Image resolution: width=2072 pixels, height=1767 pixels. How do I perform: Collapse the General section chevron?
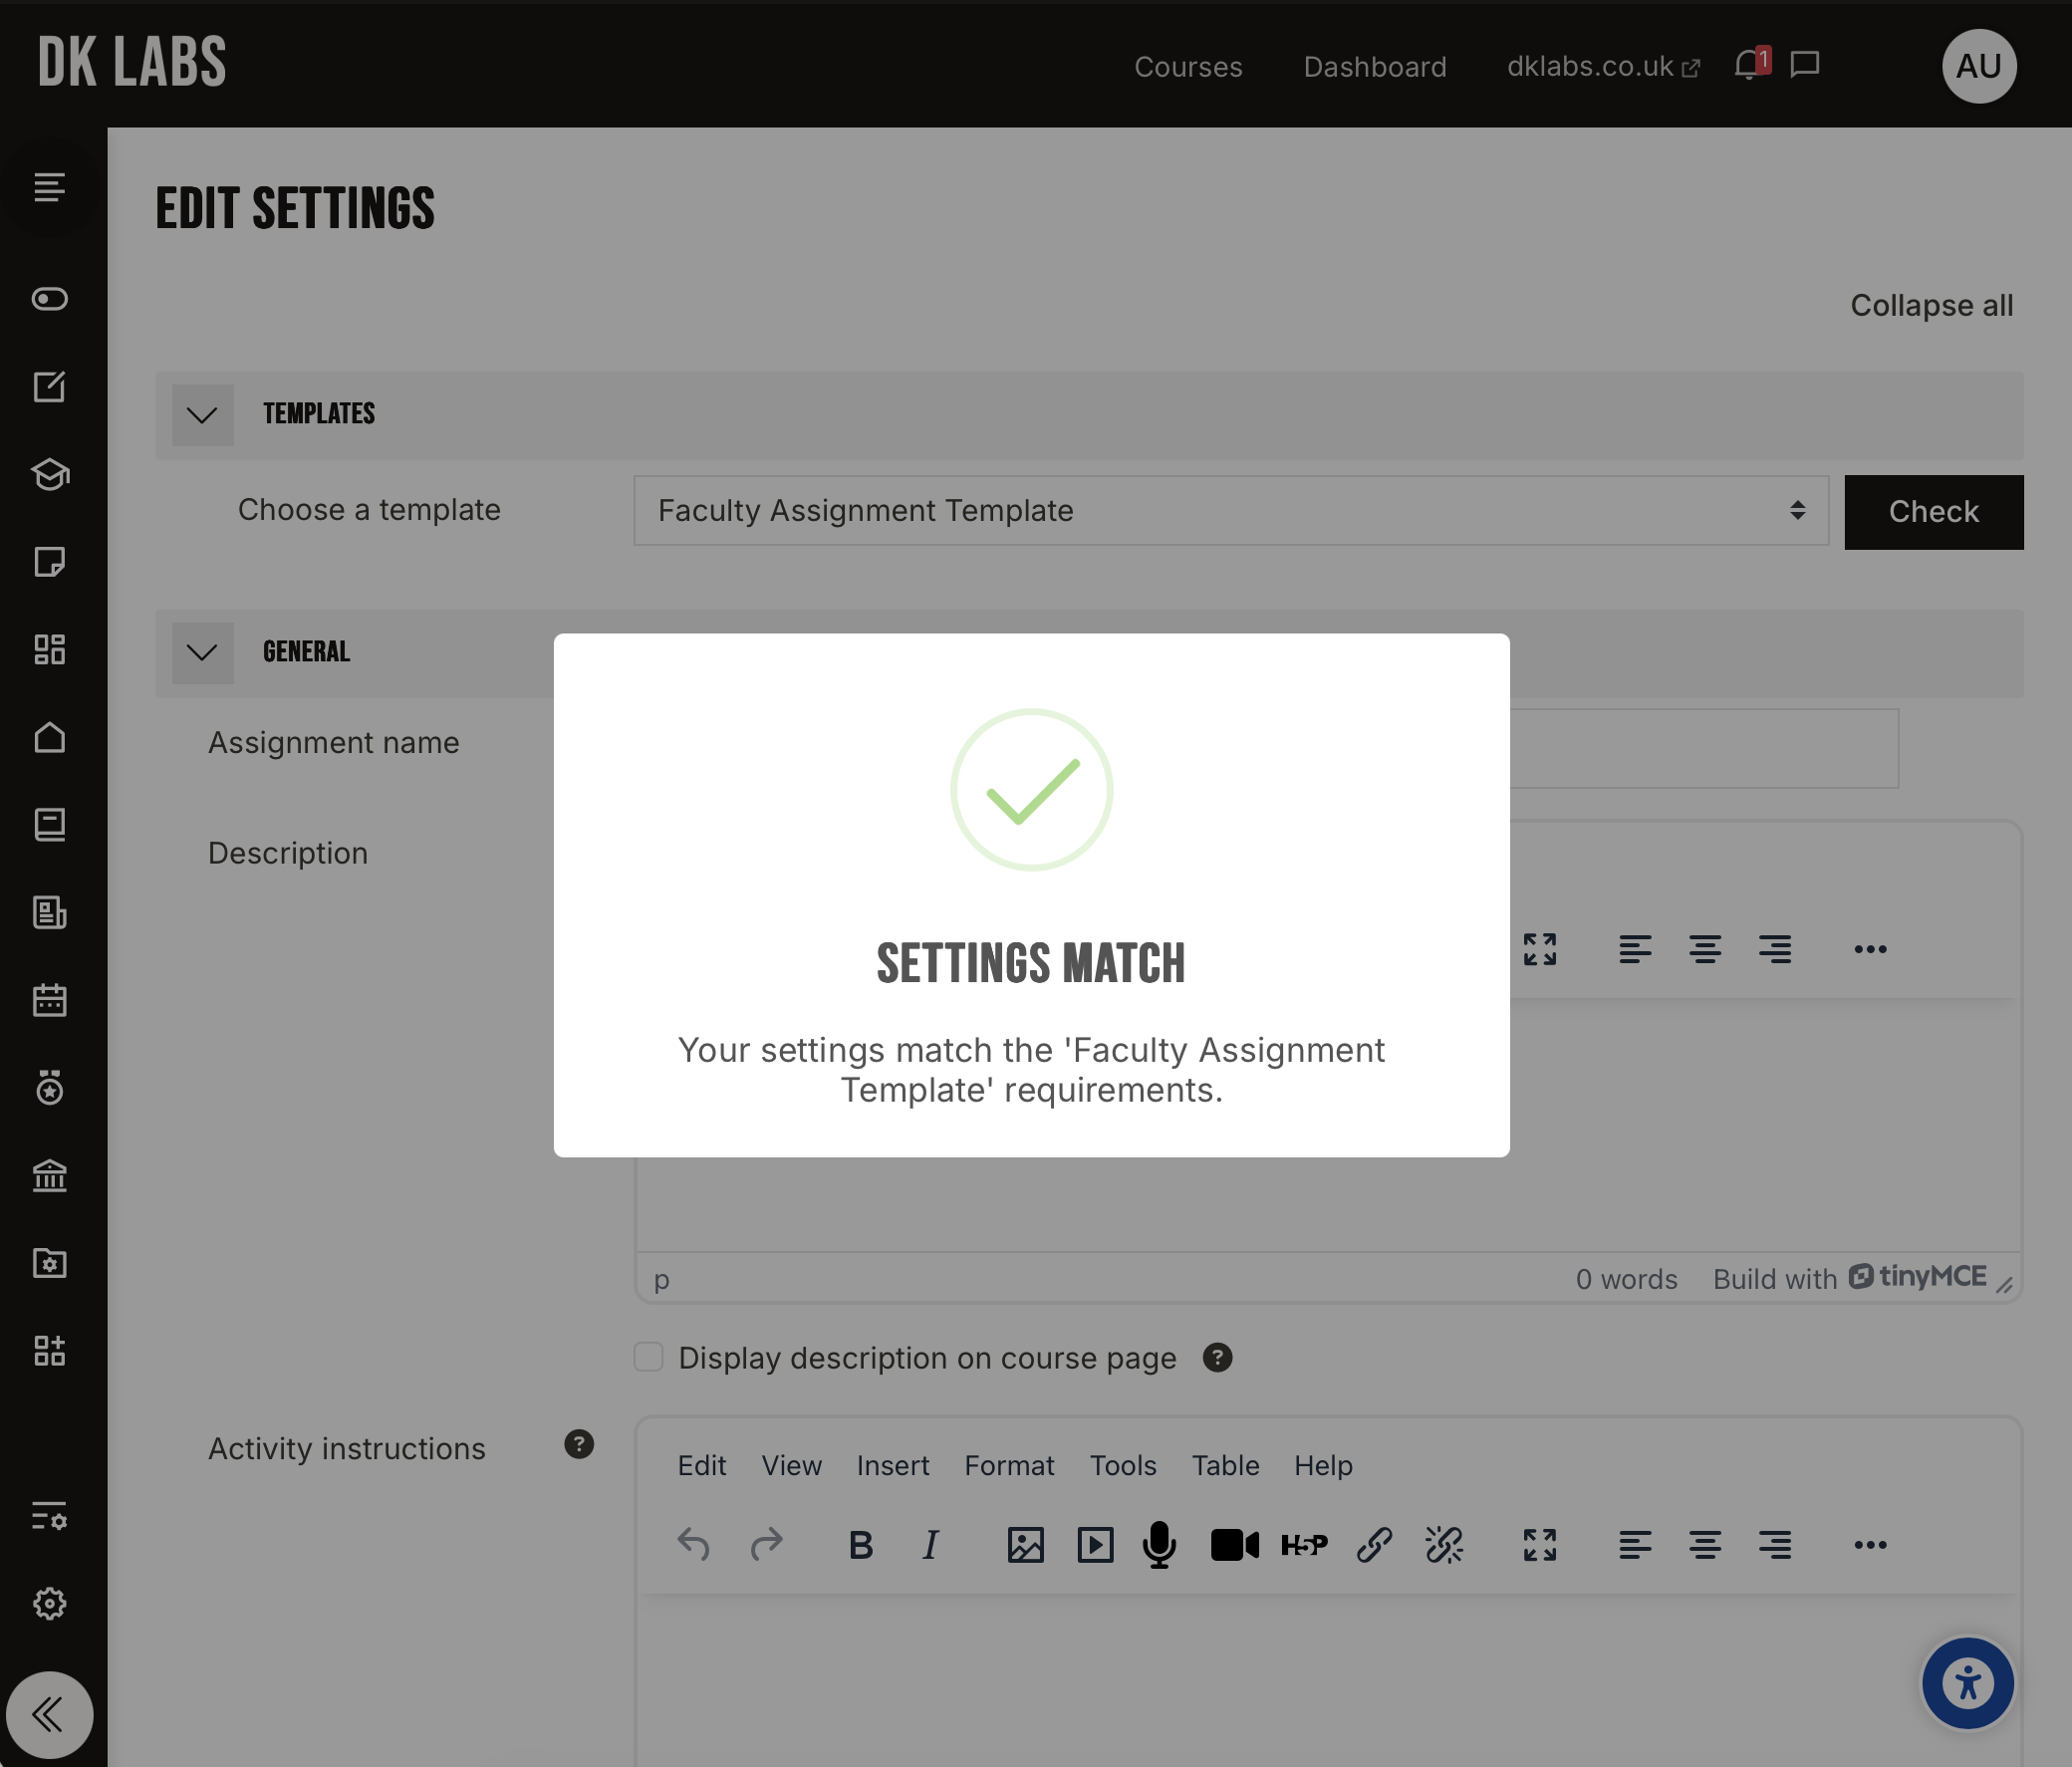point(202,653)
